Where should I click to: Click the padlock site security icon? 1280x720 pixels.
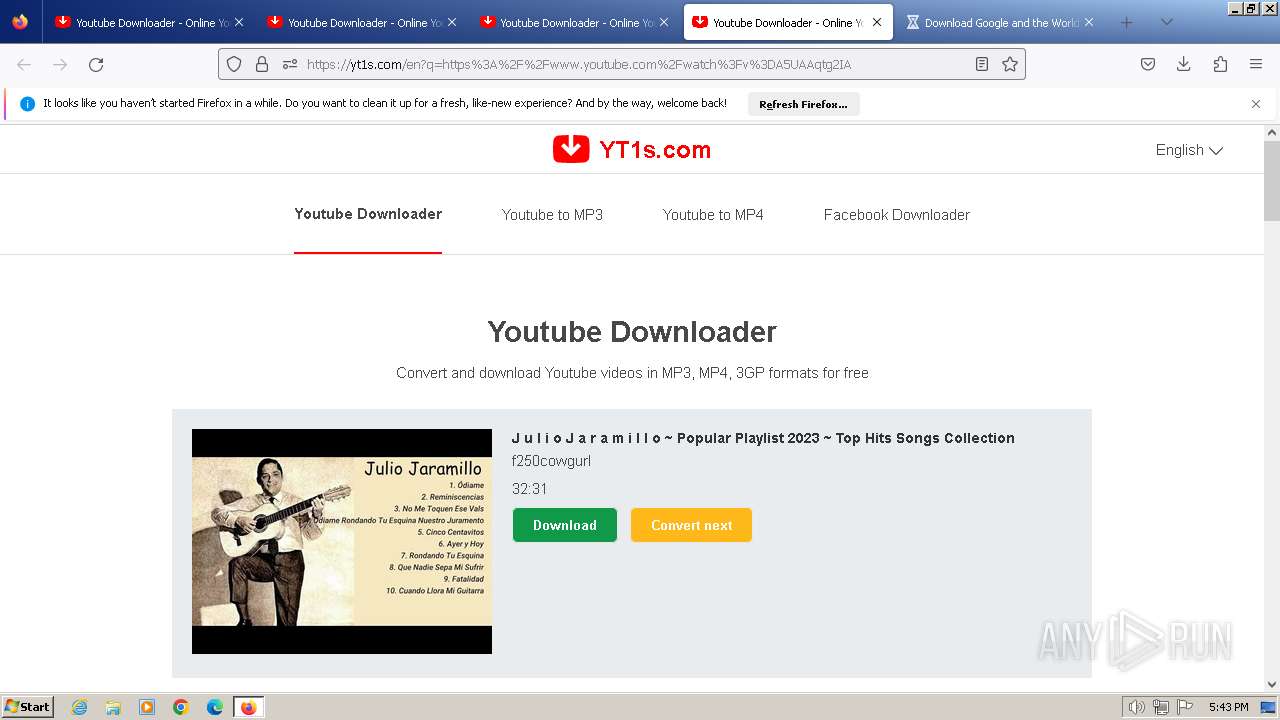262,64
